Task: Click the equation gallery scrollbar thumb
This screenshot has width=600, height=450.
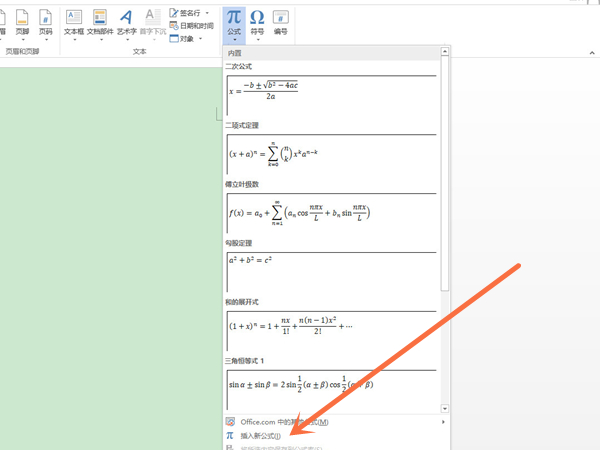Action: click(445, 173)
